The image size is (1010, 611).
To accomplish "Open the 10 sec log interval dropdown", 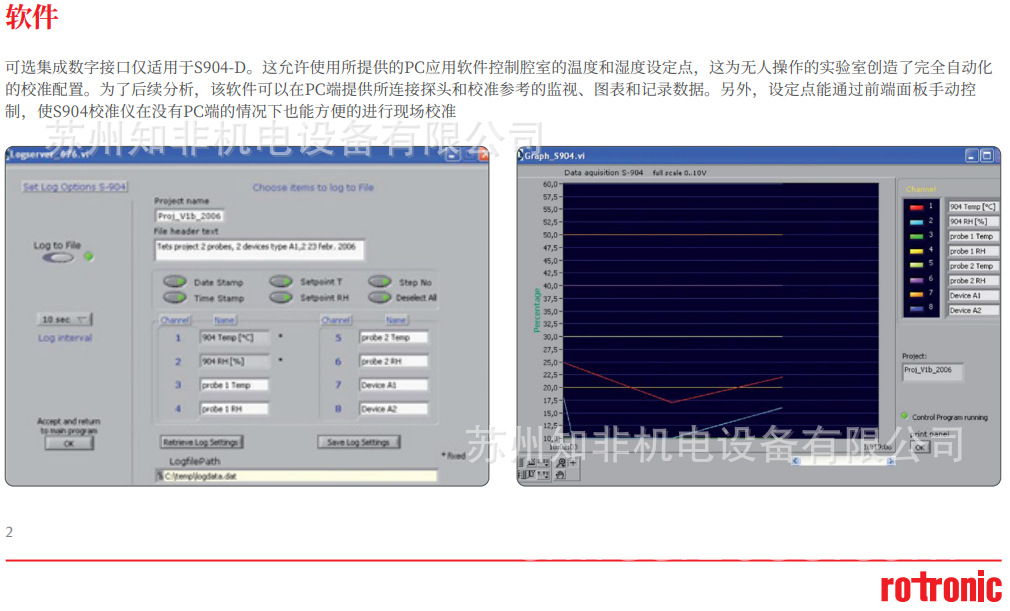I will pyautogui.click(x=64, y=319).
